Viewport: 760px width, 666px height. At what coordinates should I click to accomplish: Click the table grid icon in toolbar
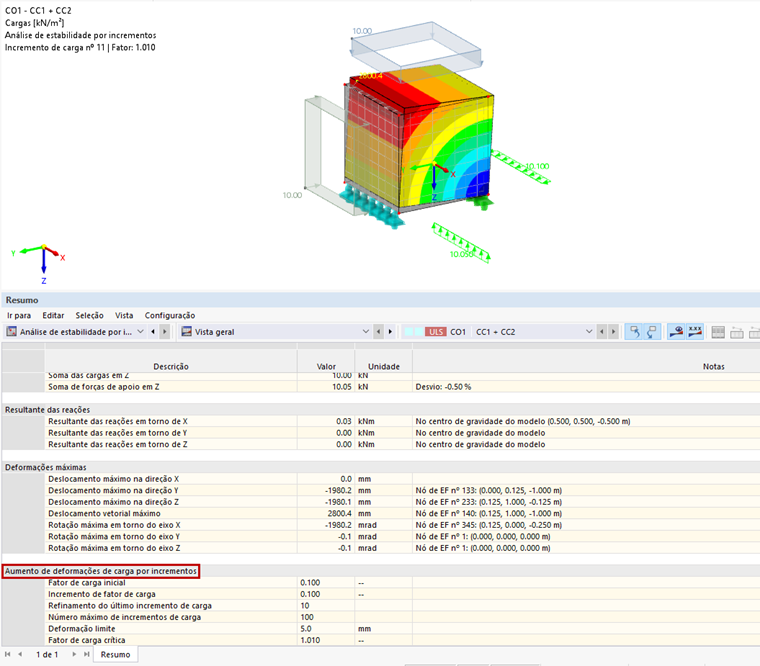(x=718, y=332)
